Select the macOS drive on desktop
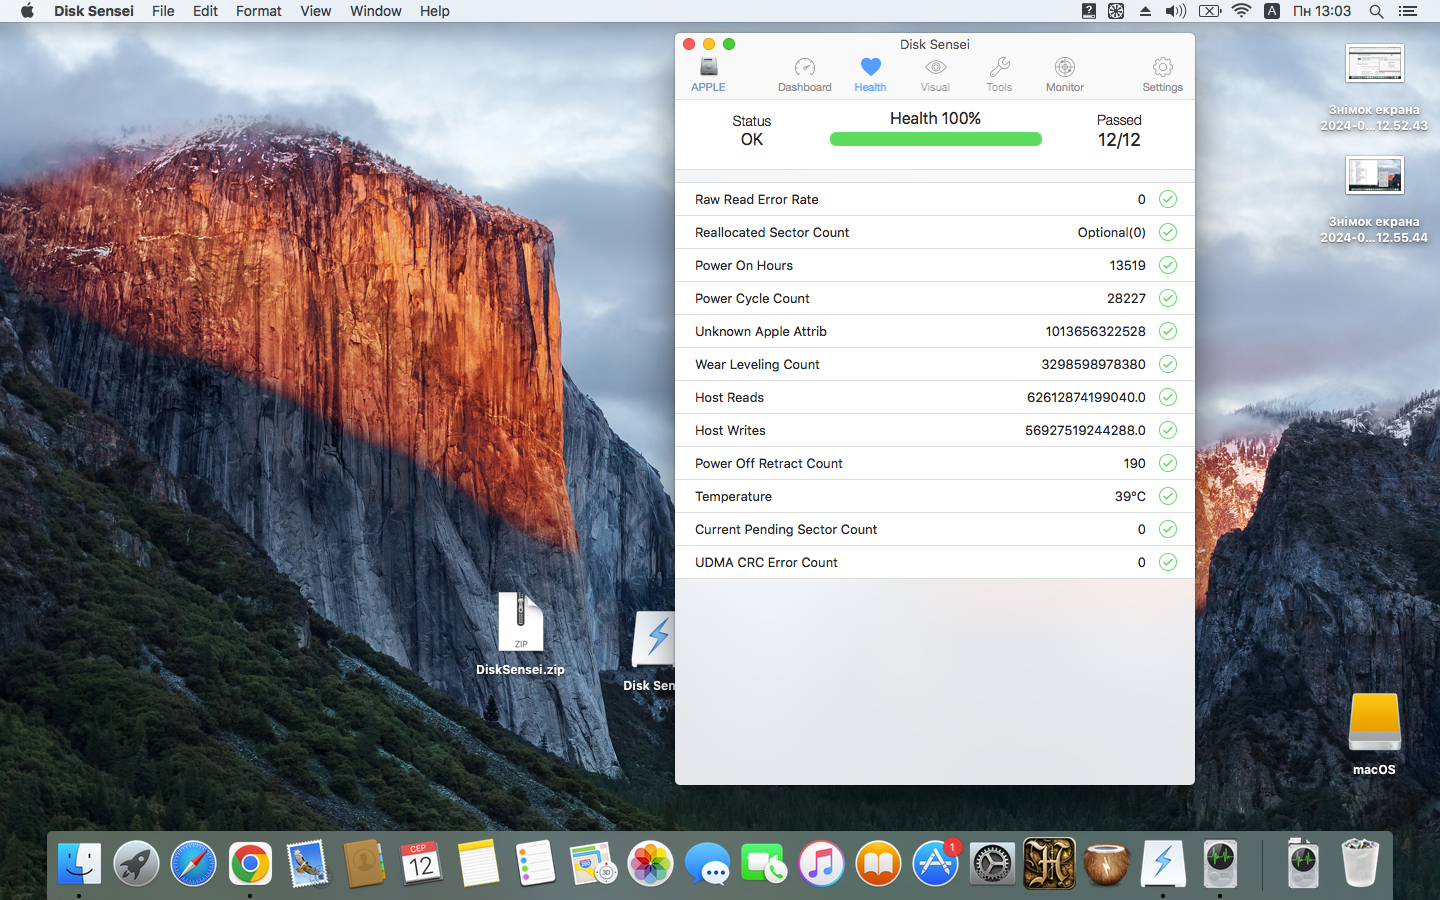The height and width of the screenshot is (900, 1440). [x=1374, y=734]
